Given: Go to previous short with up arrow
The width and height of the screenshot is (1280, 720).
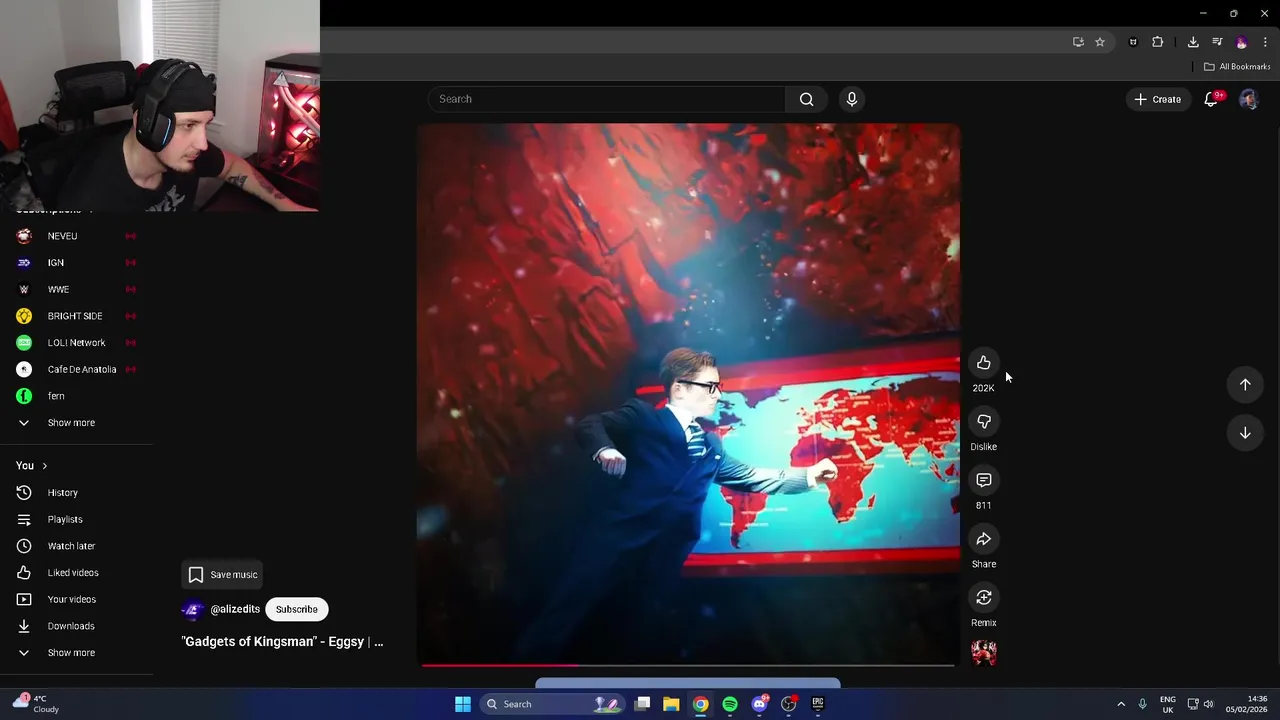Looking at the screenshot, I should click(1245, 385).
